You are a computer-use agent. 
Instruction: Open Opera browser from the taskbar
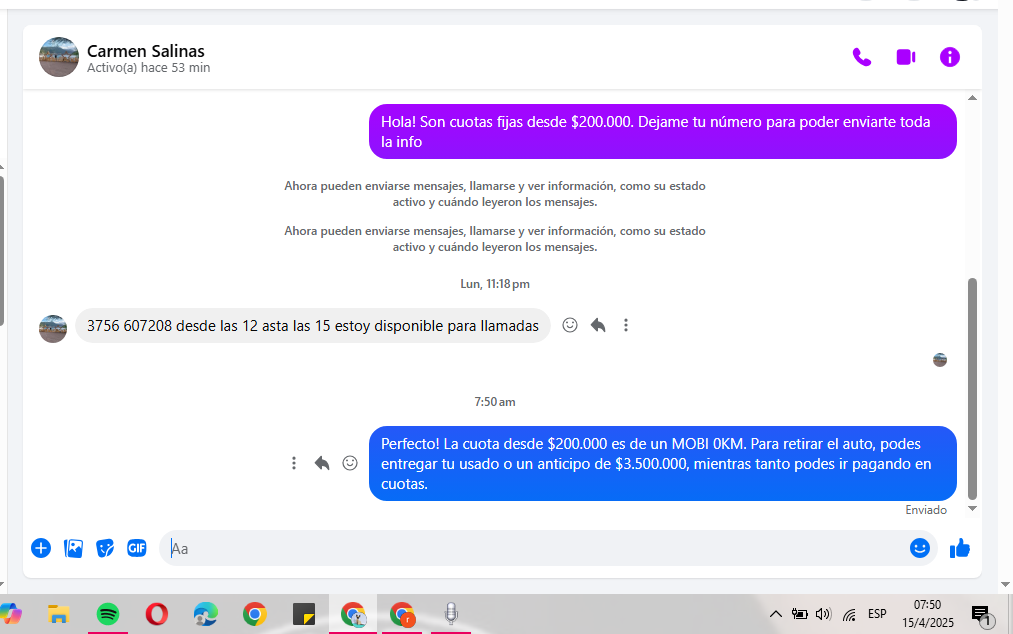156,614
